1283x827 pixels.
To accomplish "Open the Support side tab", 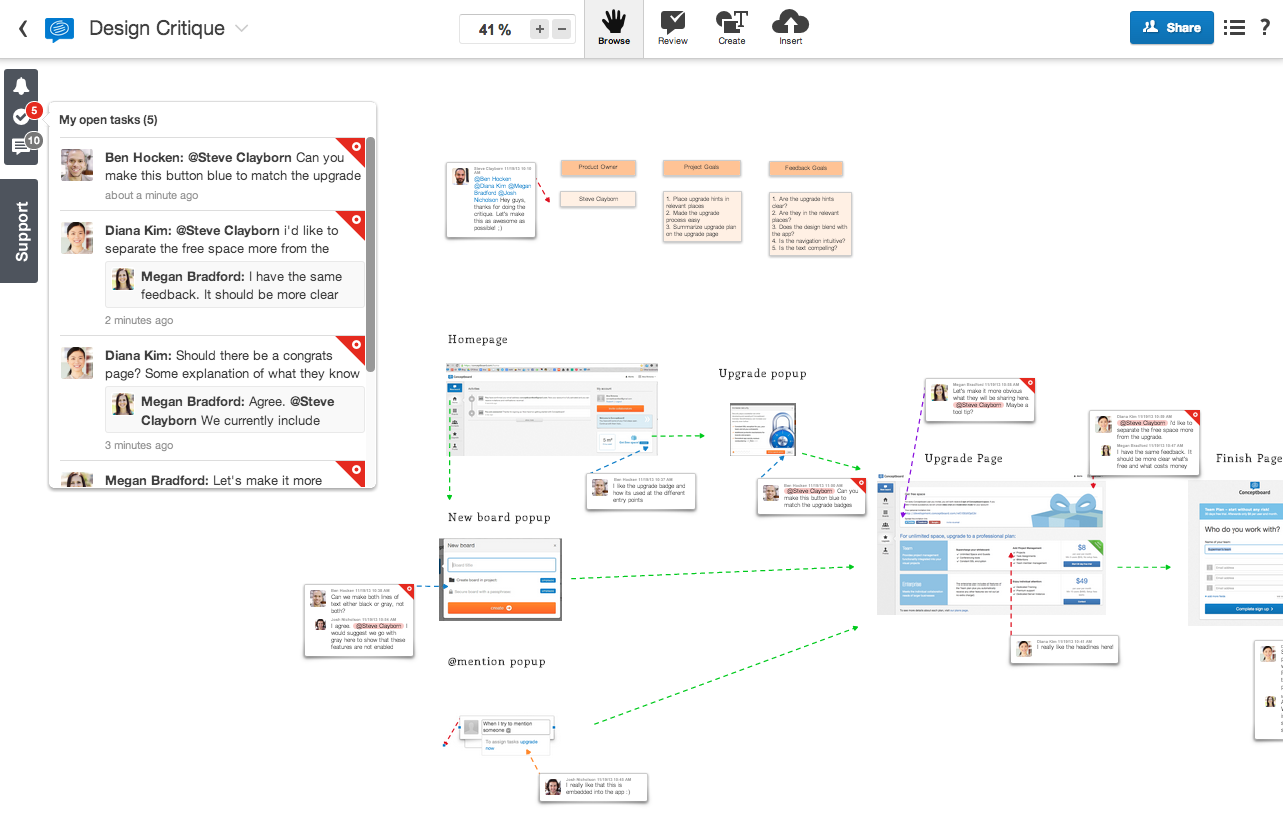I will coord(19,231).
